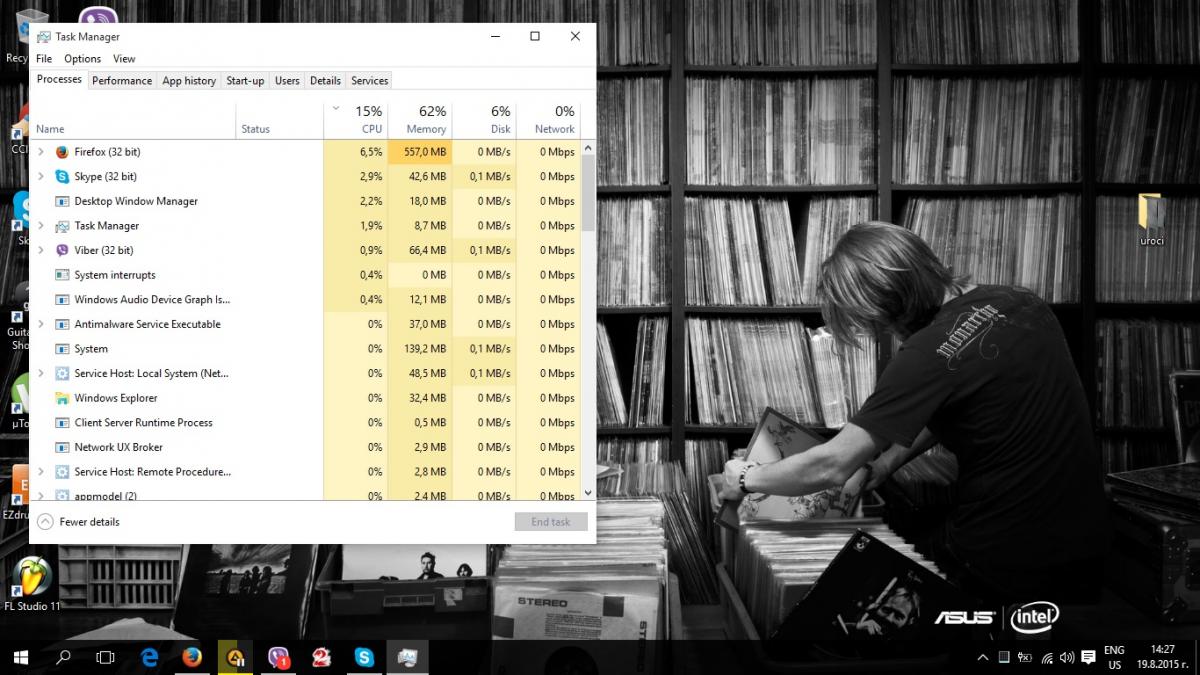Open the Viber taskbar icon with notification badge
Image resolution: width=1200 pixels, height=675 pixels.
pyautogui.click(x=279, y=657)
